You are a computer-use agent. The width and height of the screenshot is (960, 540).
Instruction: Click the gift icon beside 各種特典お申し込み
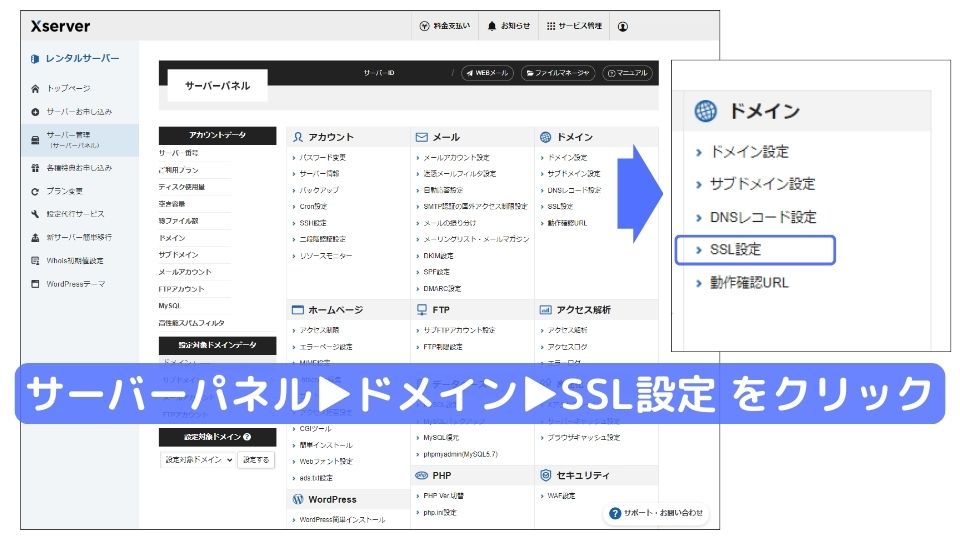pos(35,168)
